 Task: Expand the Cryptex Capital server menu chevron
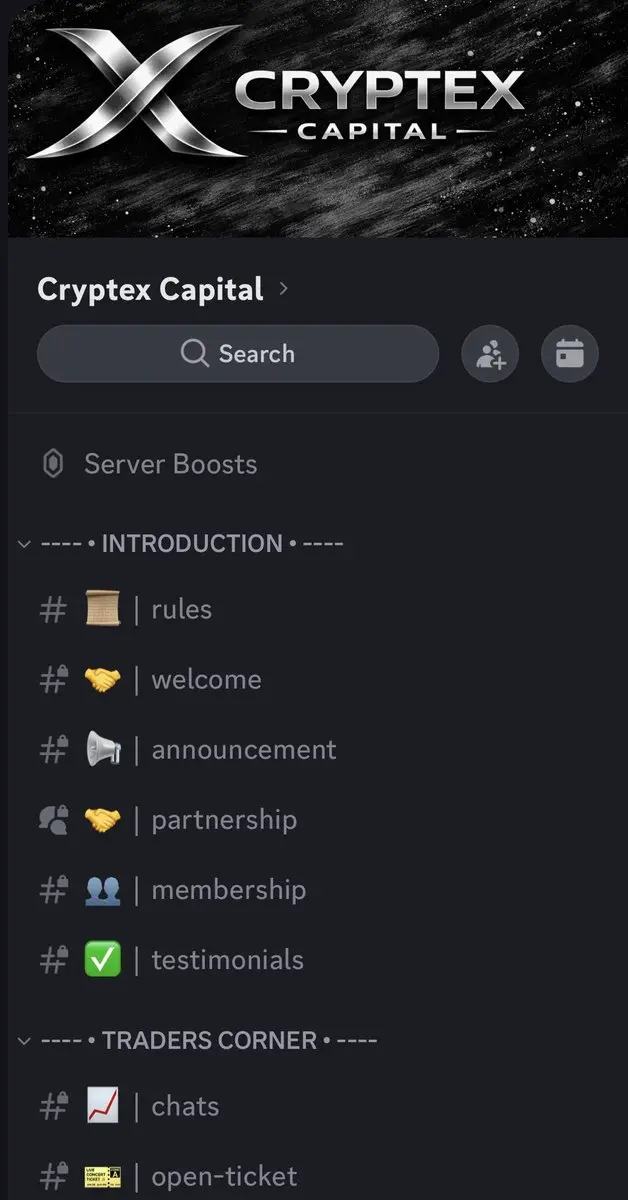[284, 289]
